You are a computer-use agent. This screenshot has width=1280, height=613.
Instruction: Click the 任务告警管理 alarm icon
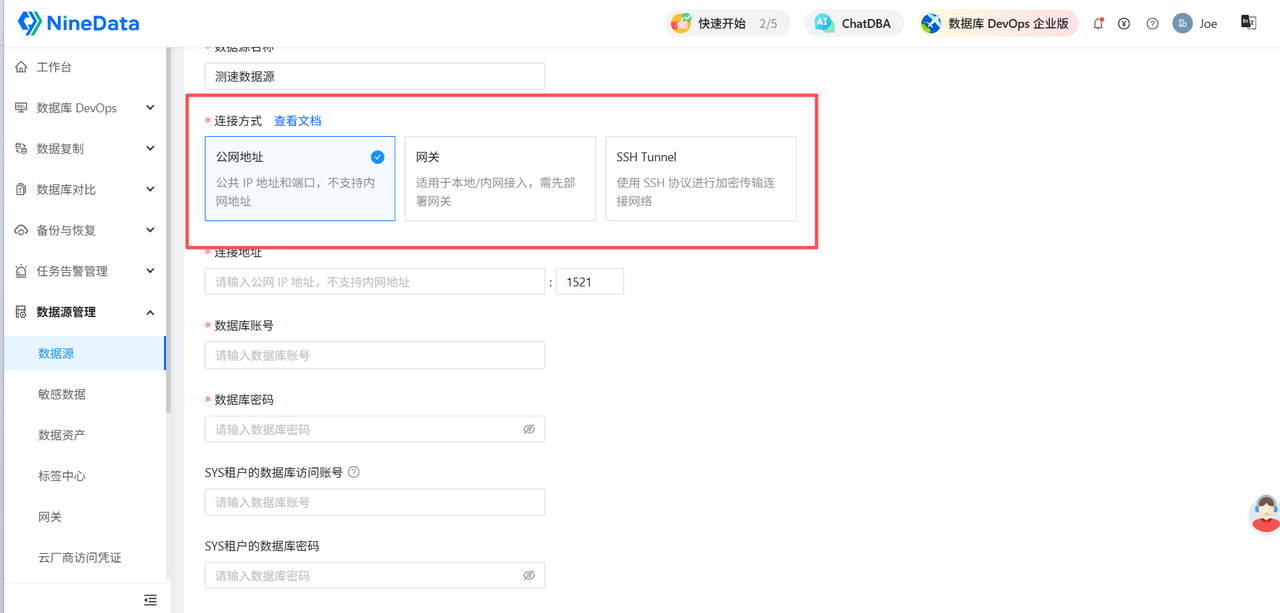coord(21,271)
